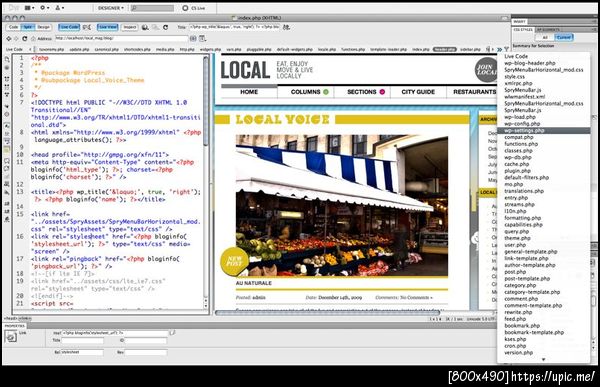Viewport: 600px width, 387px height.
Task: Click the application bar search field
Action: (x=152, y=8)
